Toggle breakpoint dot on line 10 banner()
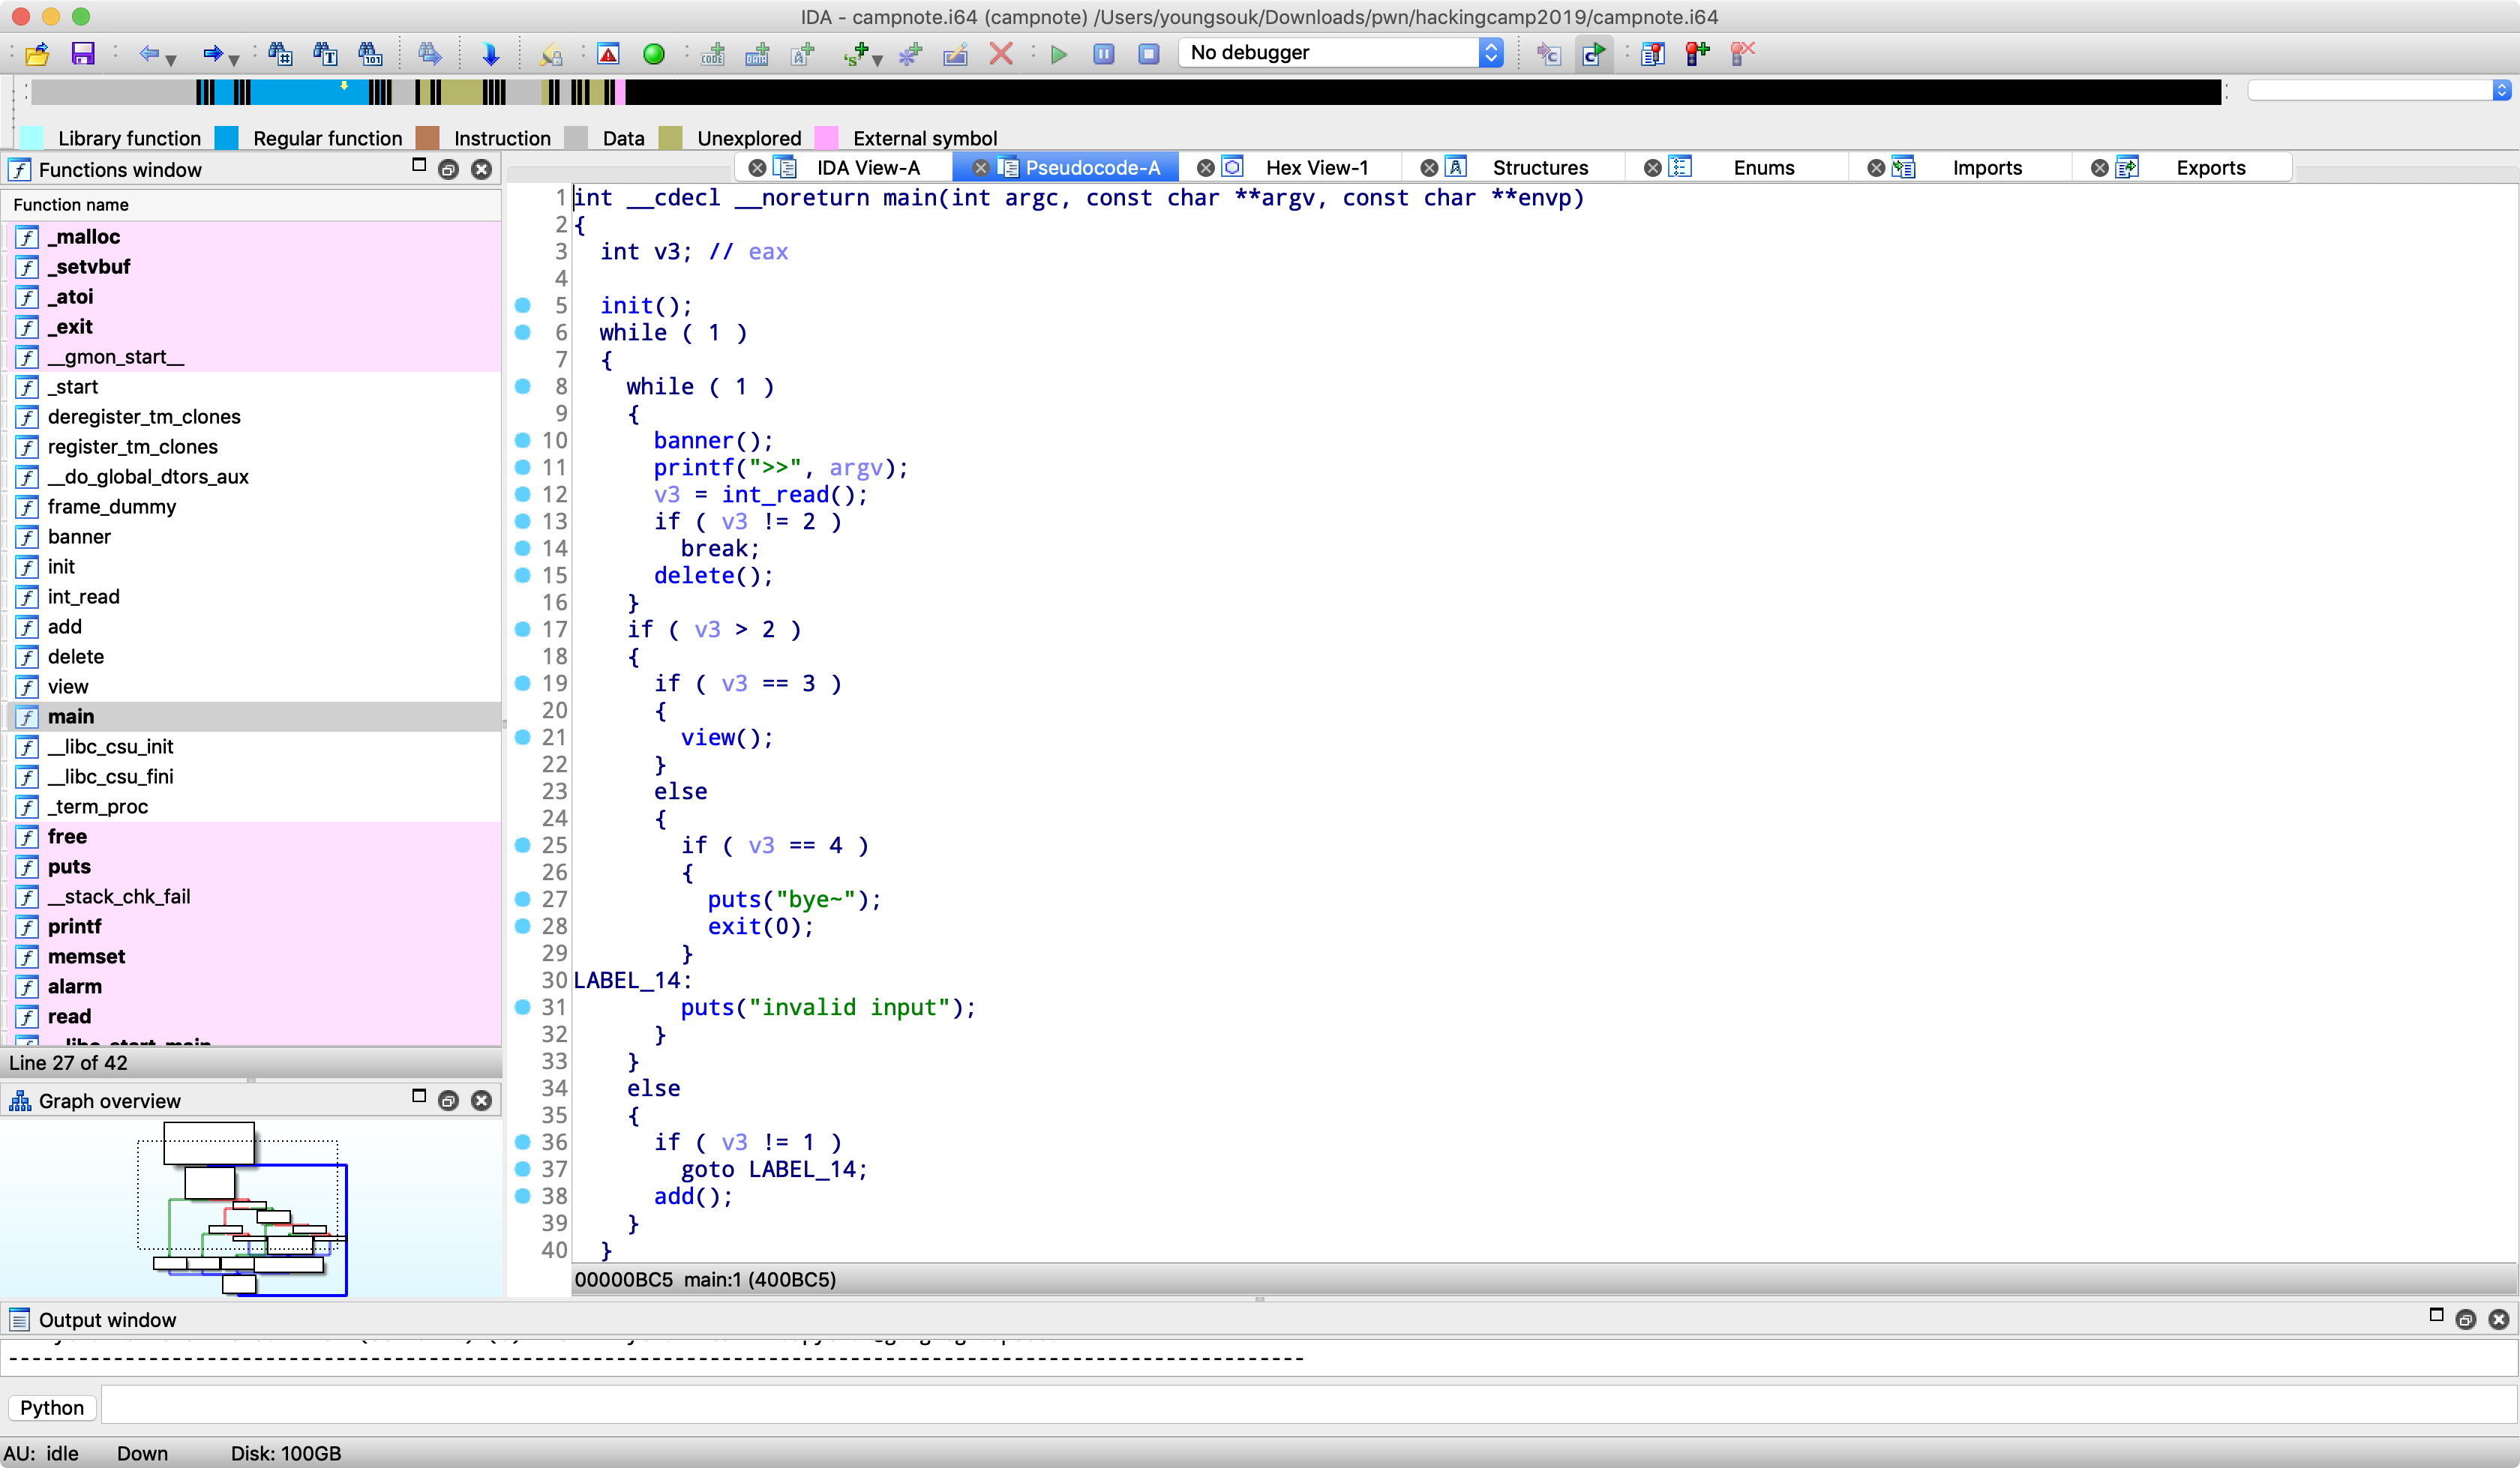Viewport: 2520px width, 1468px height. tap(522, 440)
